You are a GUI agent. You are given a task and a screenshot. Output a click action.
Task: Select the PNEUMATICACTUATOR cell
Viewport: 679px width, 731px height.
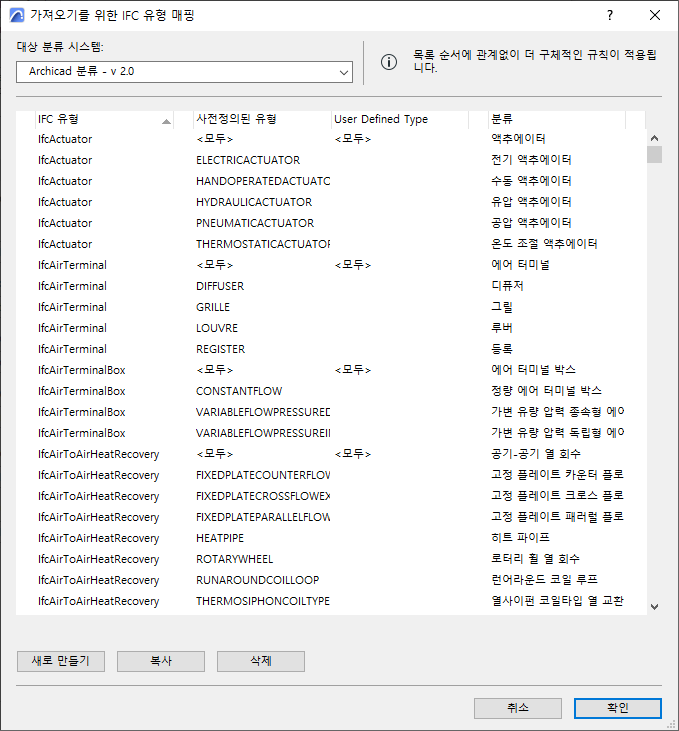pyautogui.click(x=255, y=223)
